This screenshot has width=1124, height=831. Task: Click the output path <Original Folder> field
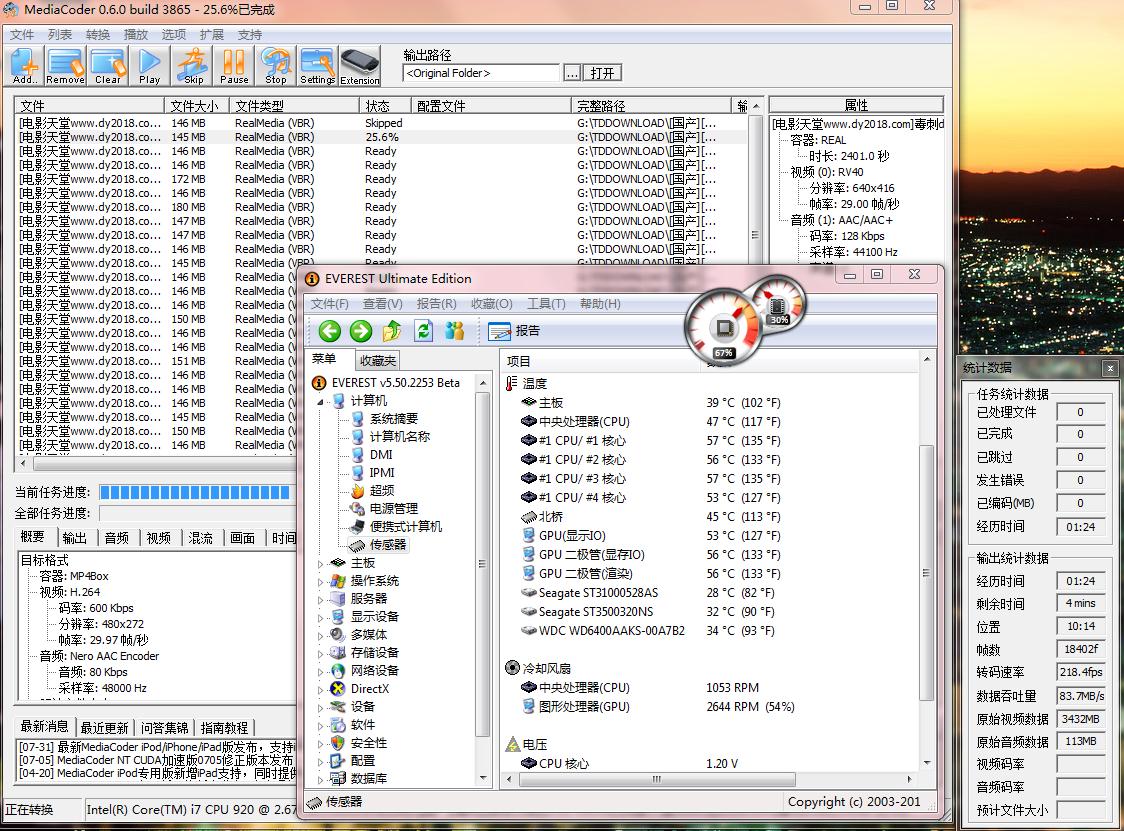click(x=481, y=73)
